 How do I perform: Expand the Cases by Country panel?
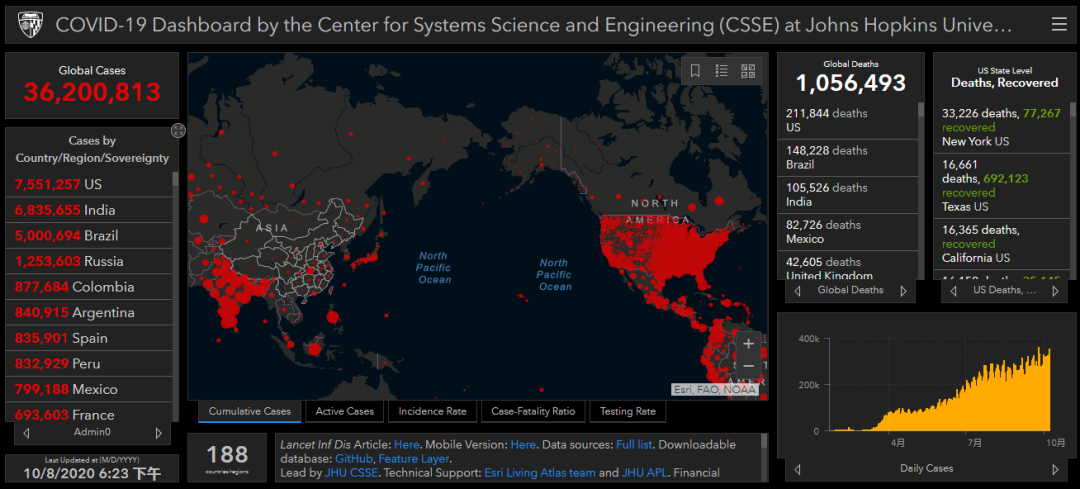click(178, 130)
